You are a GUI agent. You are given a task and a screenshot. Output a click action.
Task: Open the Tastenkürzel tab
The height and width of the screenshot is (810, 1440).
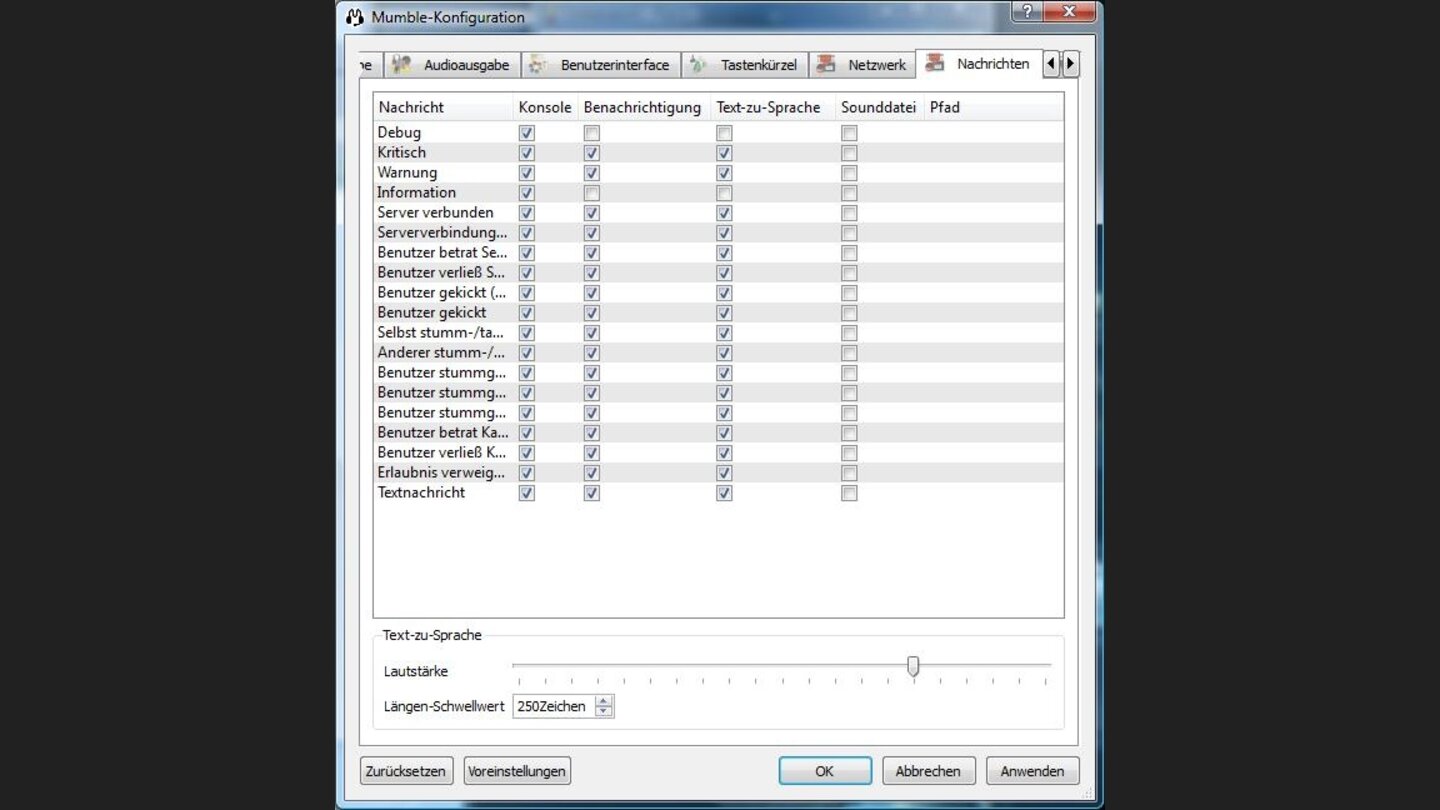click(745, 65)
